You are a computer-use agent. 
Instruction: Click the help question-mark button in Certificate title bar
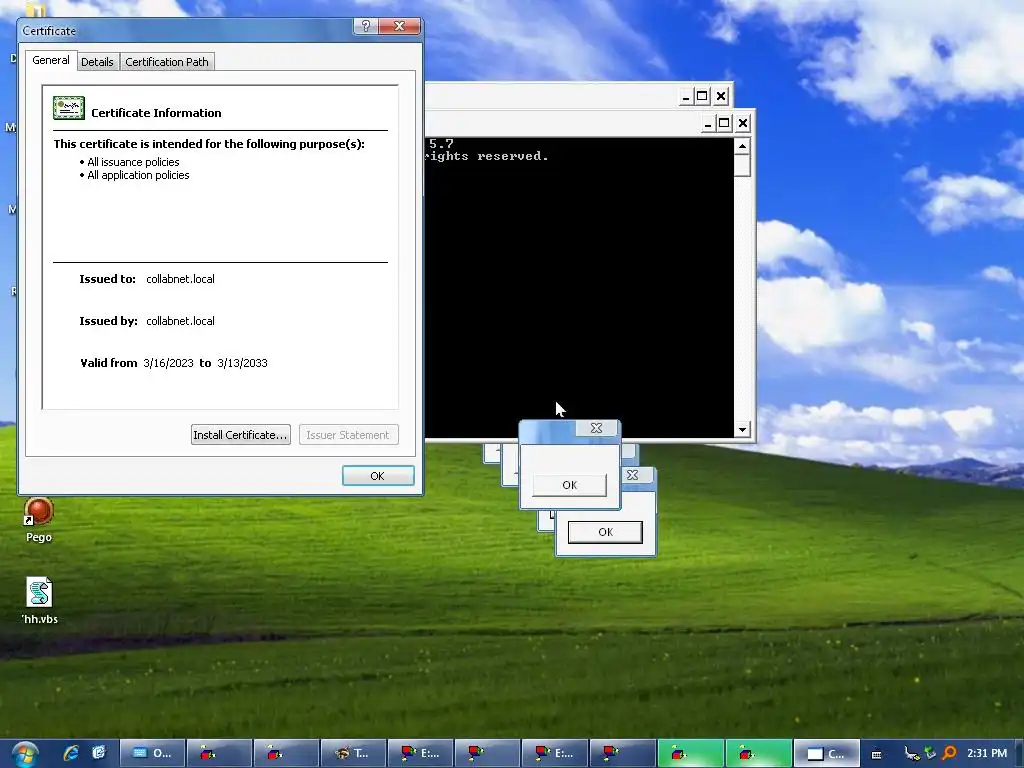[x=366, y=26]
